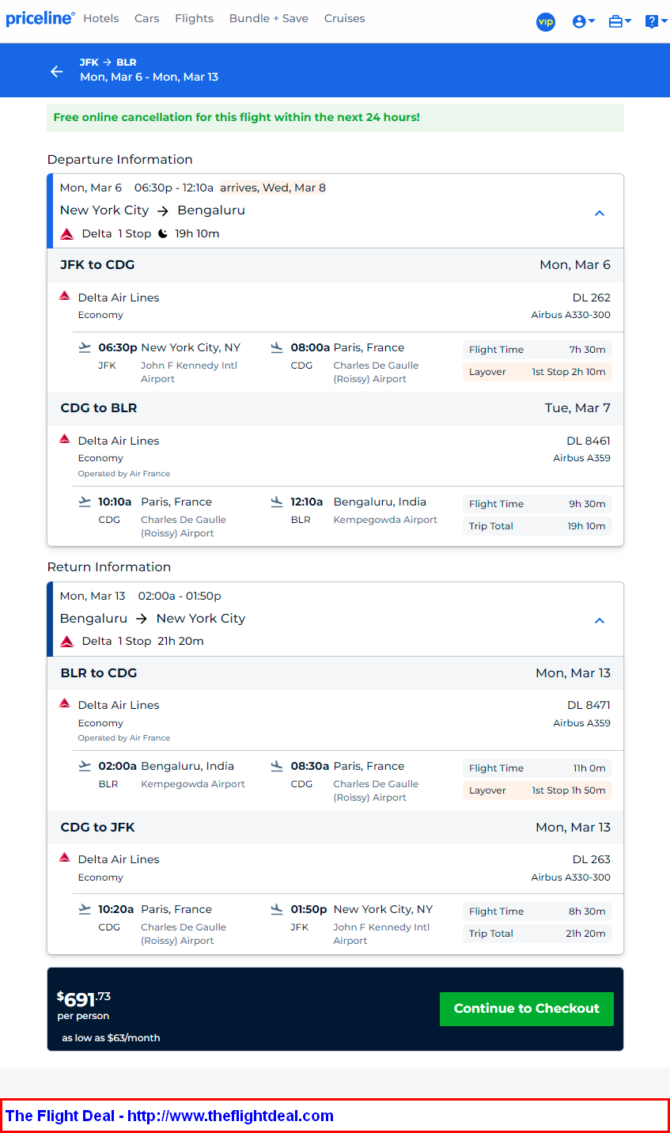Open the help question mark menu

coord(656,22)
